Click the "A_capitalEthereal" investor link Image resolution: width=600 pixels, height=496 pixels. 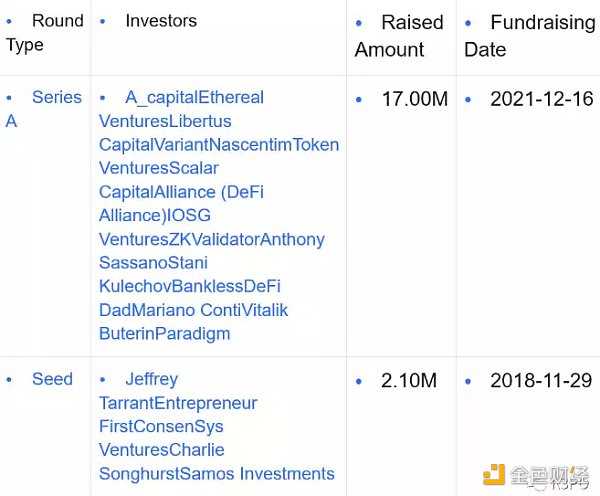[194, 98]
